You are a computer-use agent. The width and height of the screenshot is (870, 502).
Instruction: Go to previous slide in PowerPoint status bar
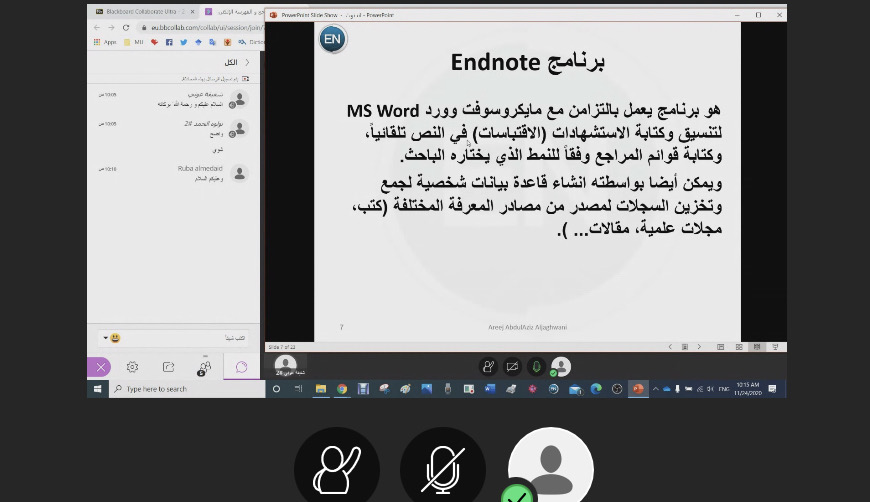[670, 347]
